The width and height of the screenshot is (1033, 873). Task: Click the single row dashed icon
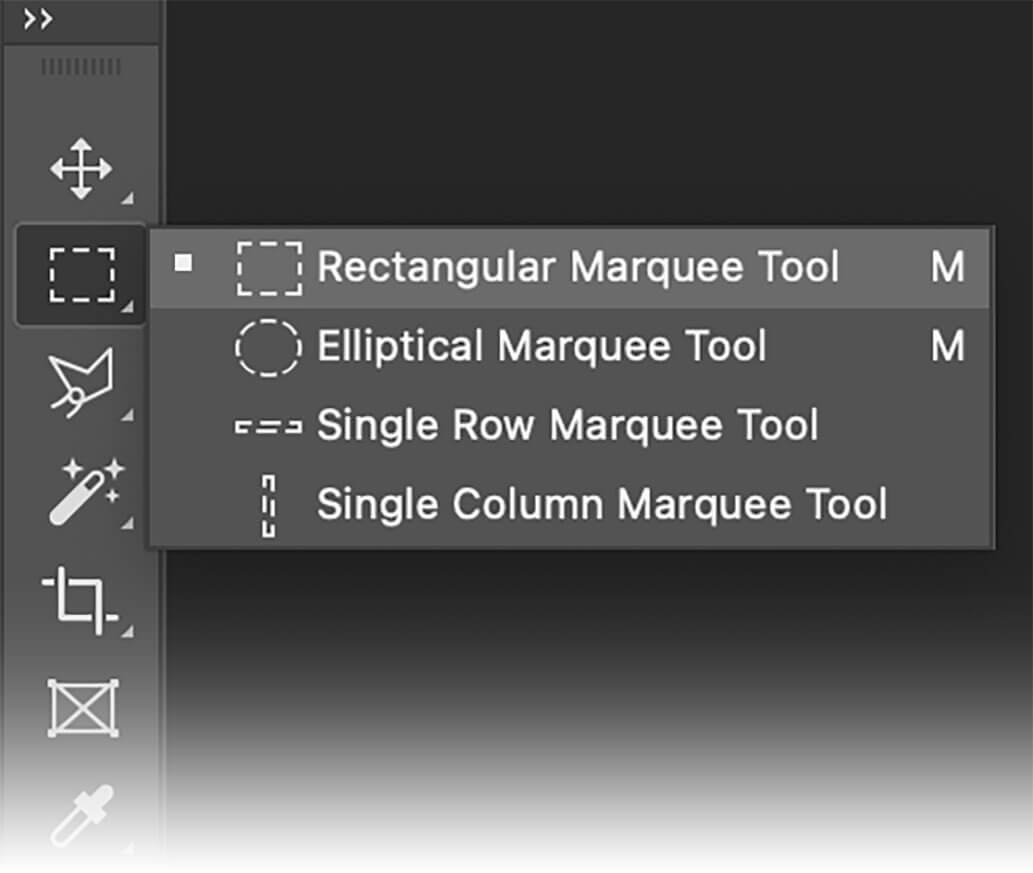coord(268,427)
